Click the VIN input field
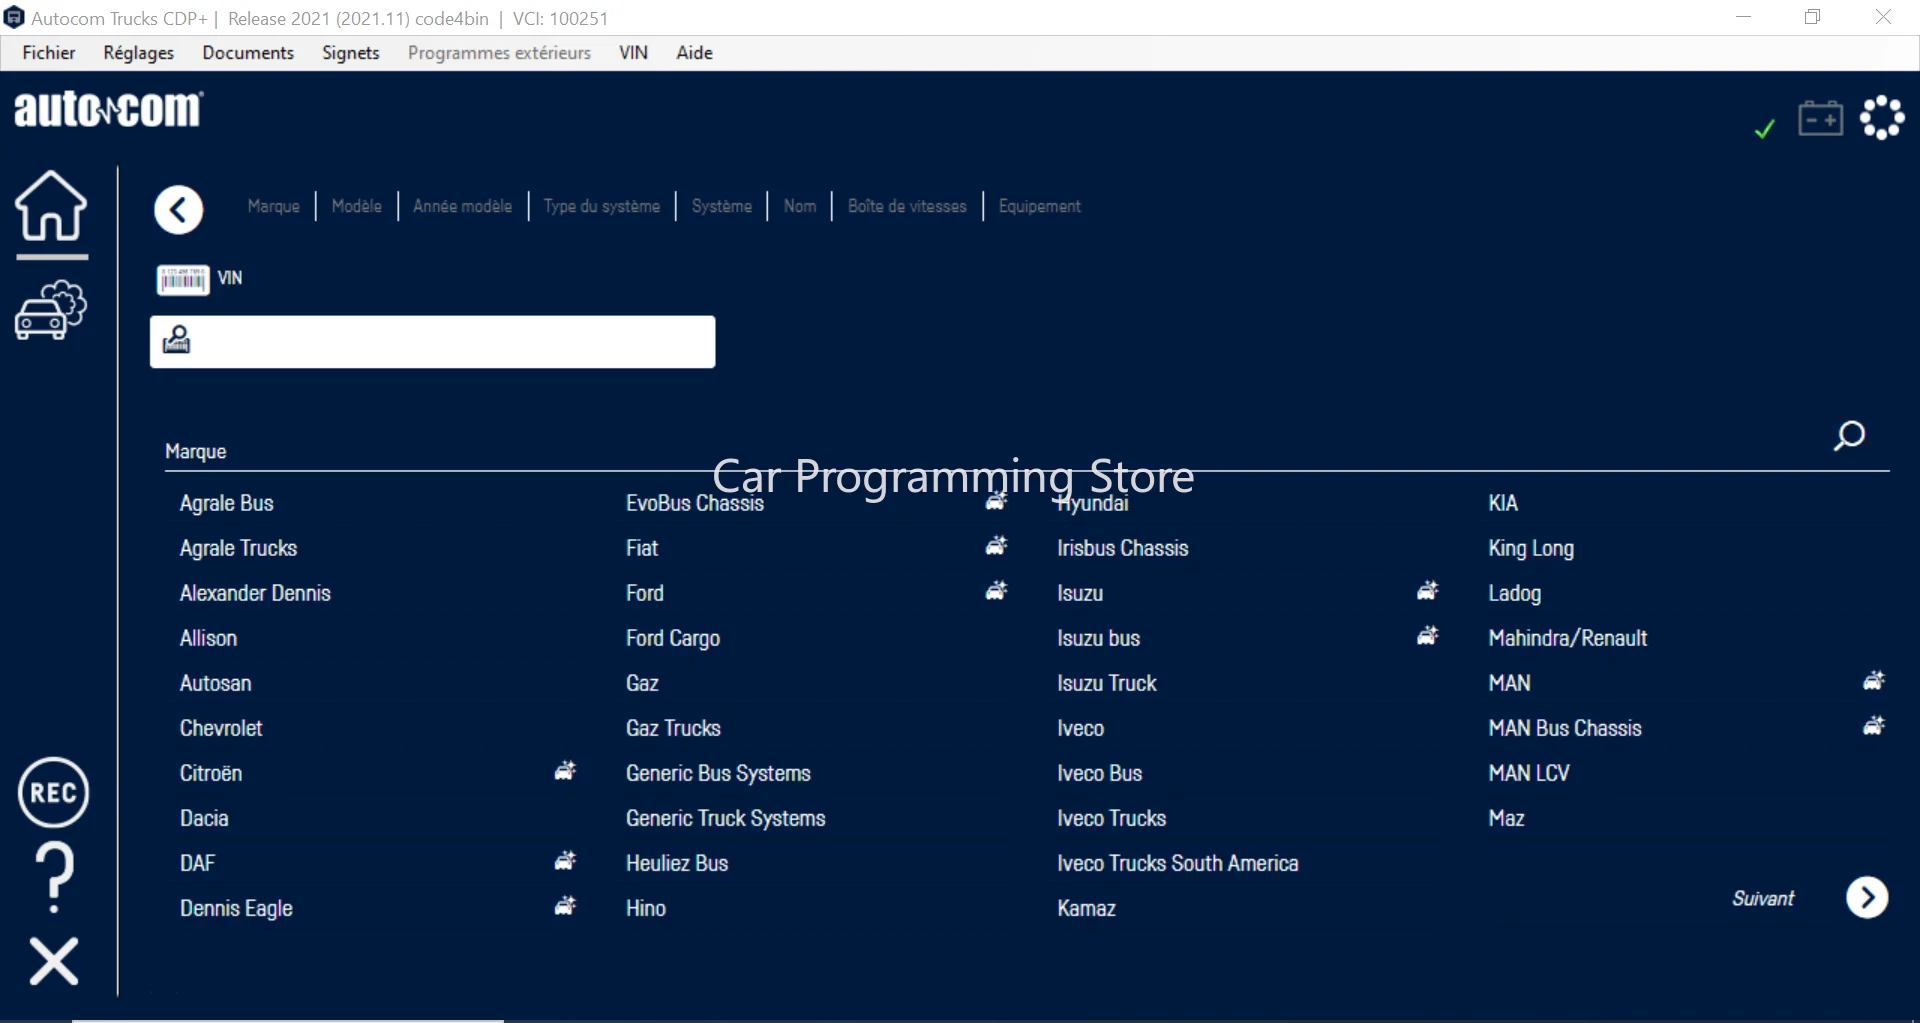 pyautogui.click(x=433, y=342)
